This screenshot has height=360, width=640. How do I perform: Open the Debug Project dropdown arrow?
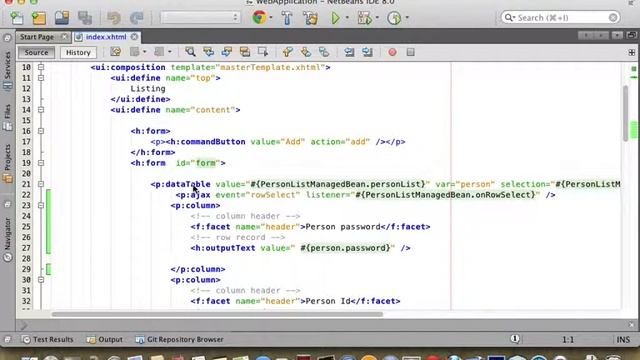377,18
